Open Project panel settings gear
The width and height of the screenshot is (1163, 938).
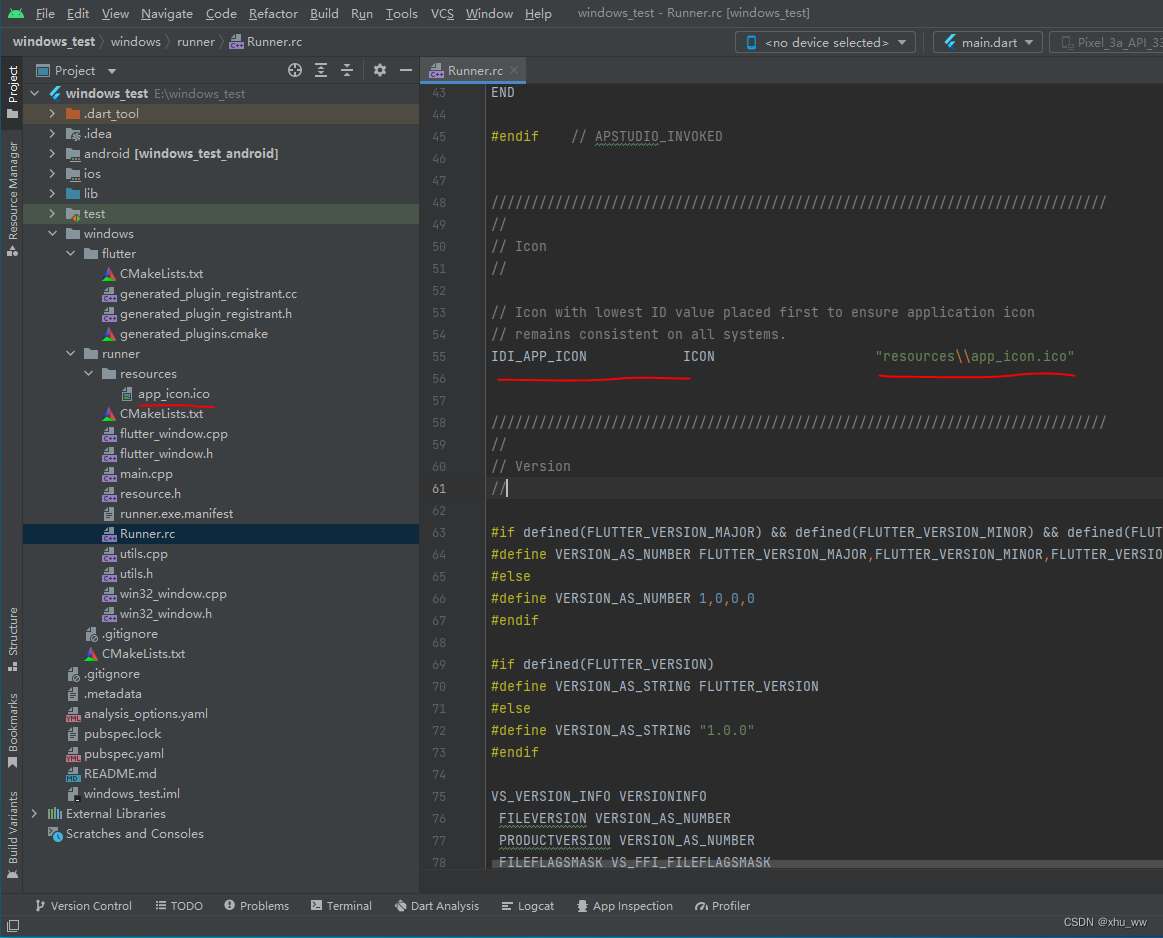click(380, 70)
